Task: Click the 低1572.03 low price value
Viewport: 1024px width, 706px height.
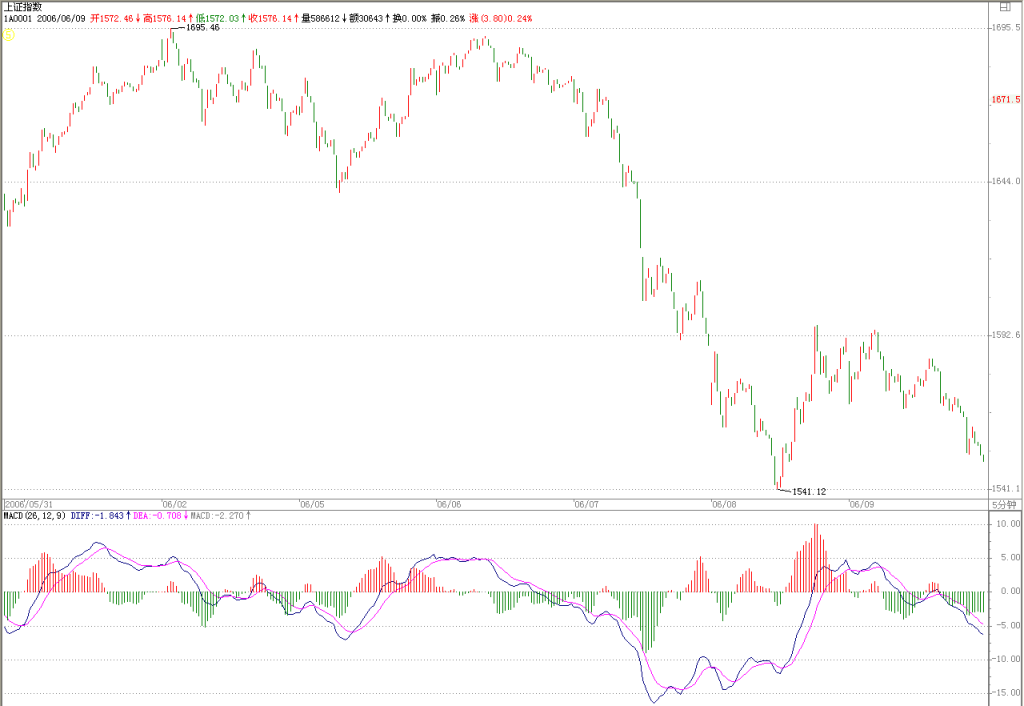Action: tap(217, 18)
